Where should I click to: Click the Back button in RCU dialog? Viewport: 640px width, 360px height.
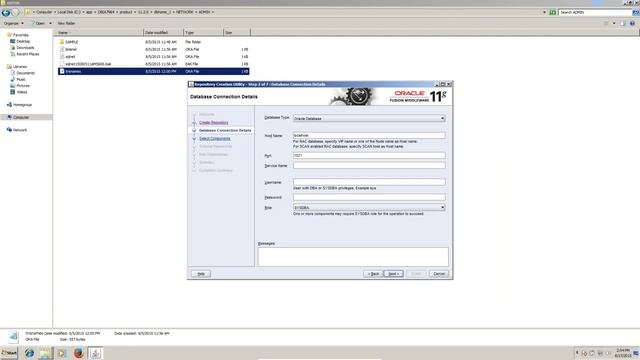pos(373,273)
